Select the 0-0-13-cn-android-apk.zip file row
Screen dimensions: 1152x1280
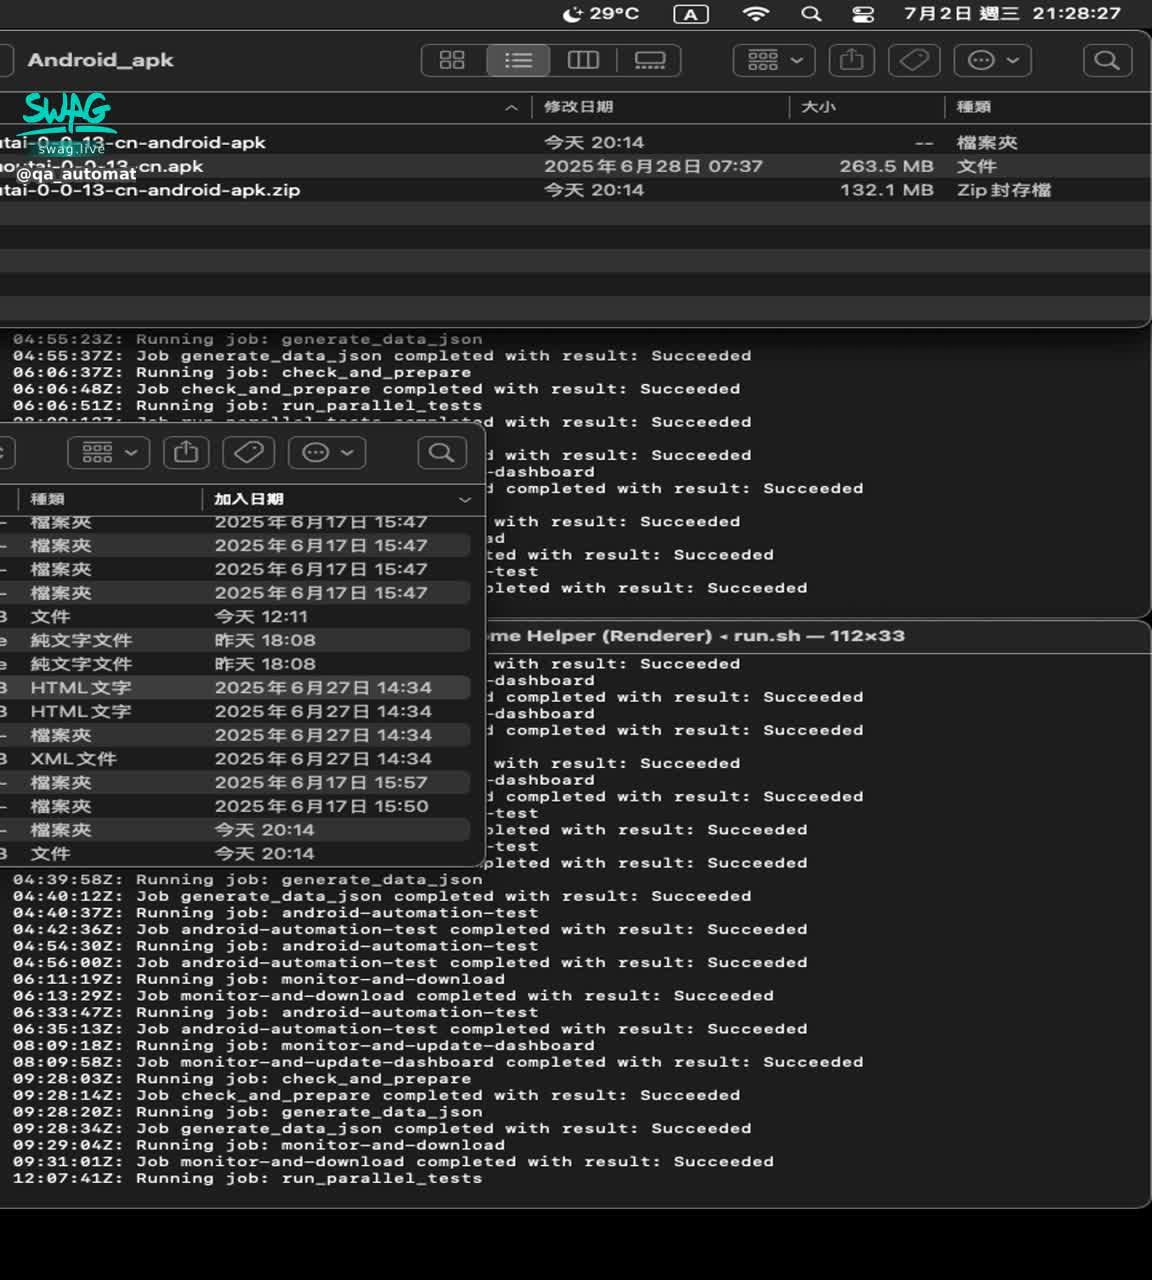574,190
